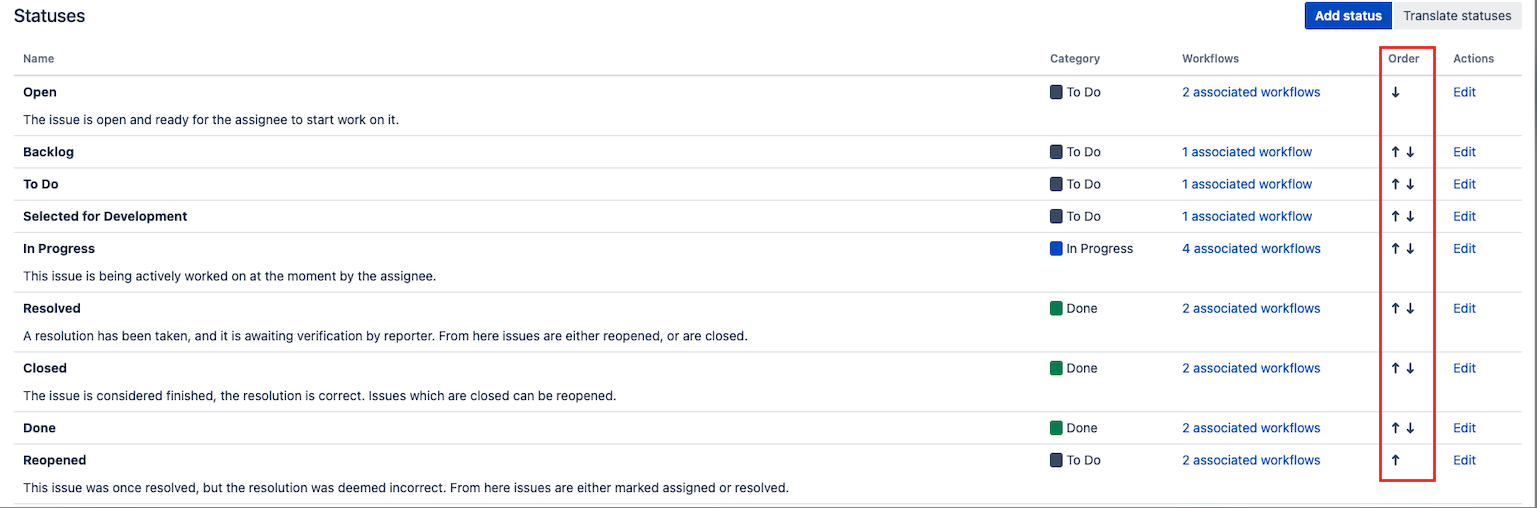The height and width of the screenshot is (508, 1537).
Task: View Backlog's 1 associated workflow
Action: click(1247, 153)
